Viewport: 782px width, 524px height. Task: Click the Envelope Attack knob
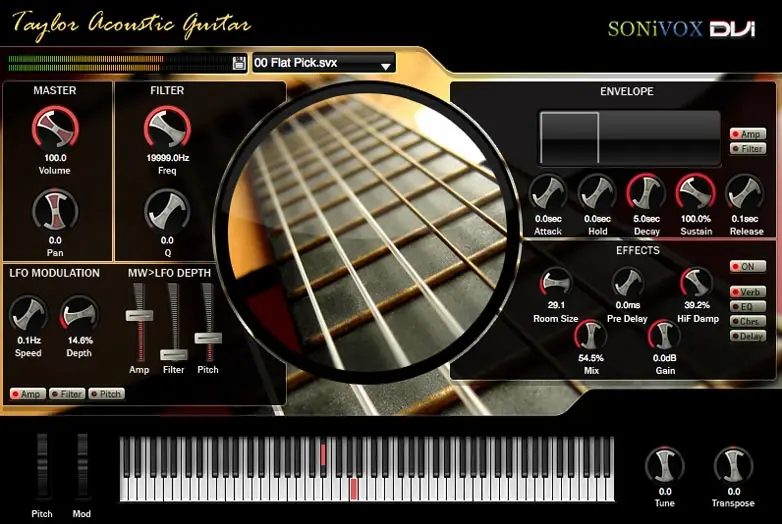(x=548, y=193)
